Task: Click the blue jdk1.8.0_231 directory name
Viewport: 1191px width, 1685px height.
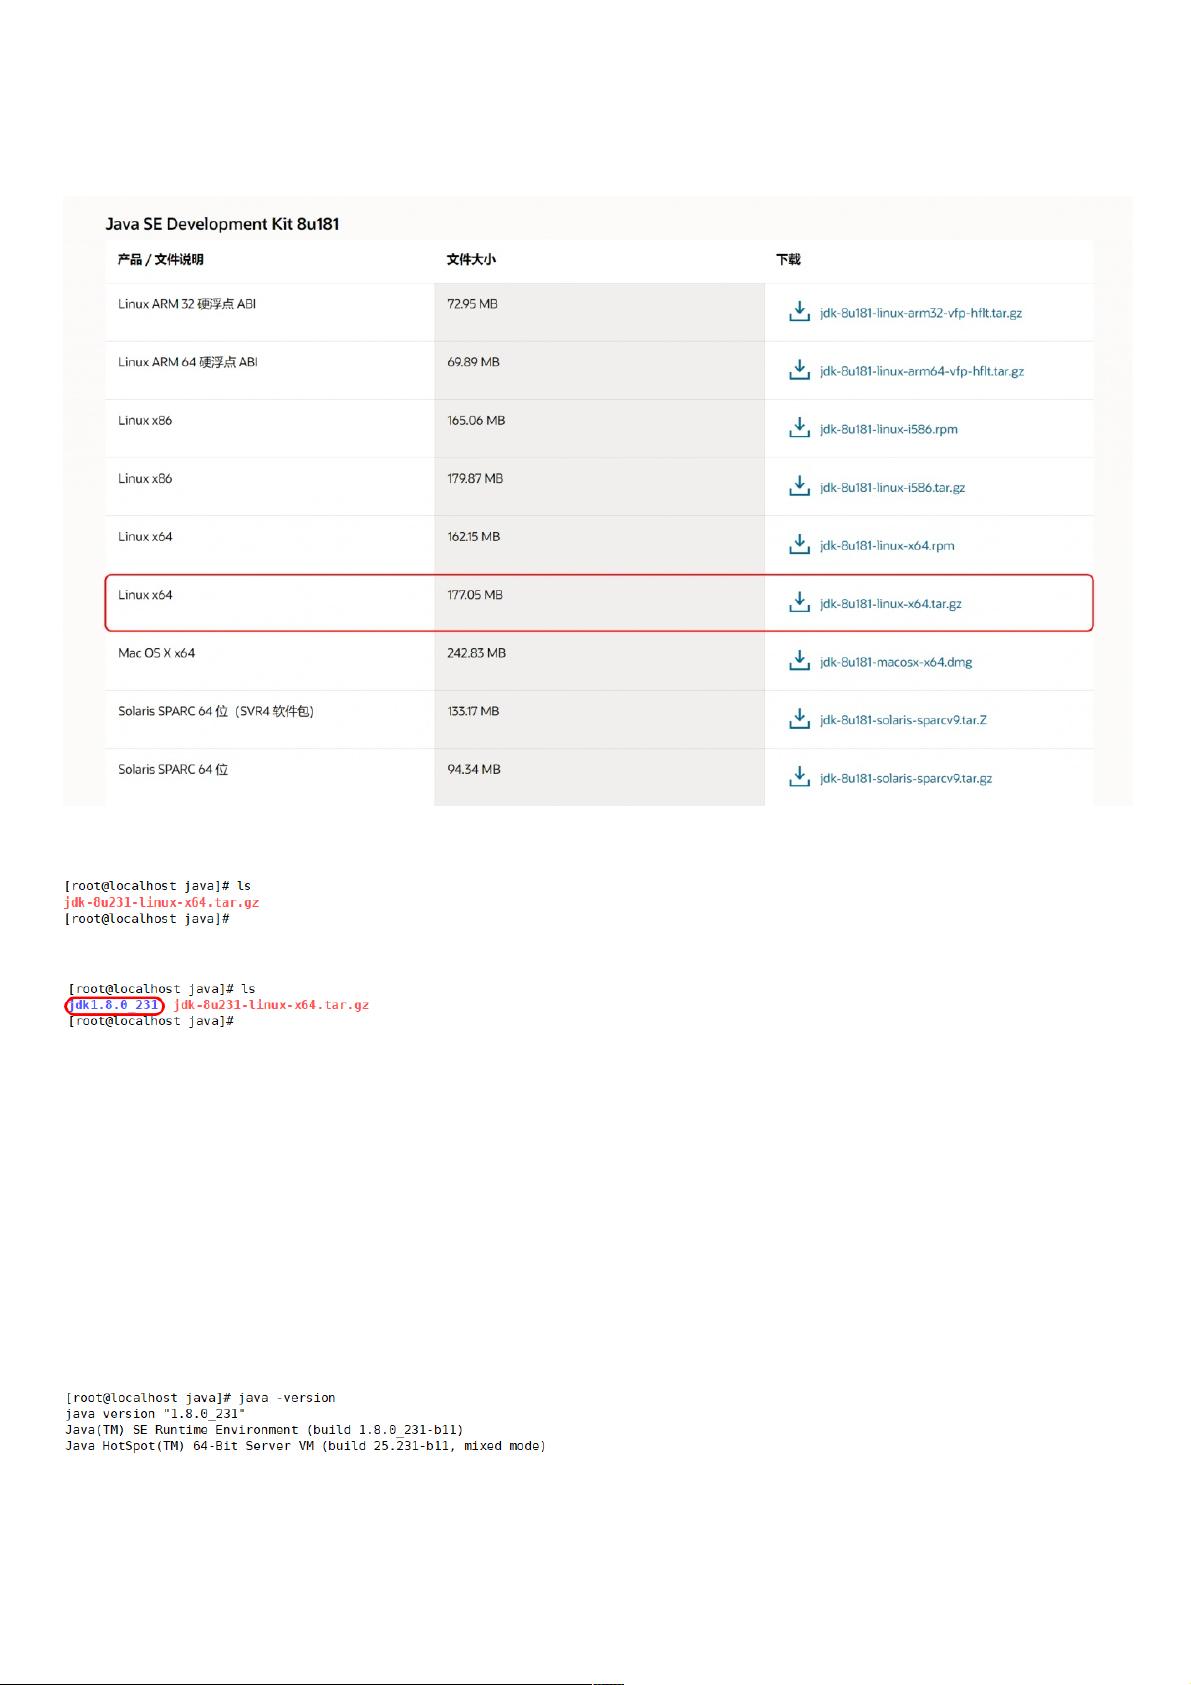Action: click(x=114, y=1005)
